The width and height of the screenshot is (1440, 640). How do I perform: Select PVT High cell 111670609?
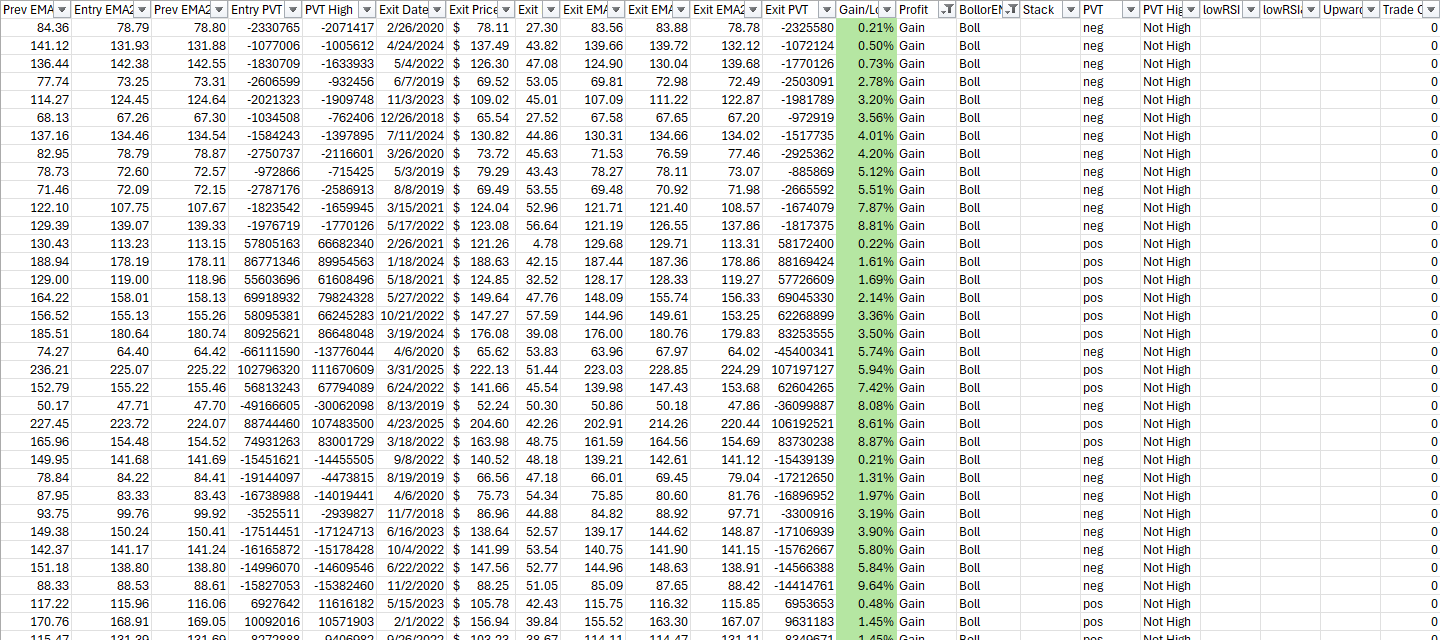pyautogui.click(x=339, y=370)
